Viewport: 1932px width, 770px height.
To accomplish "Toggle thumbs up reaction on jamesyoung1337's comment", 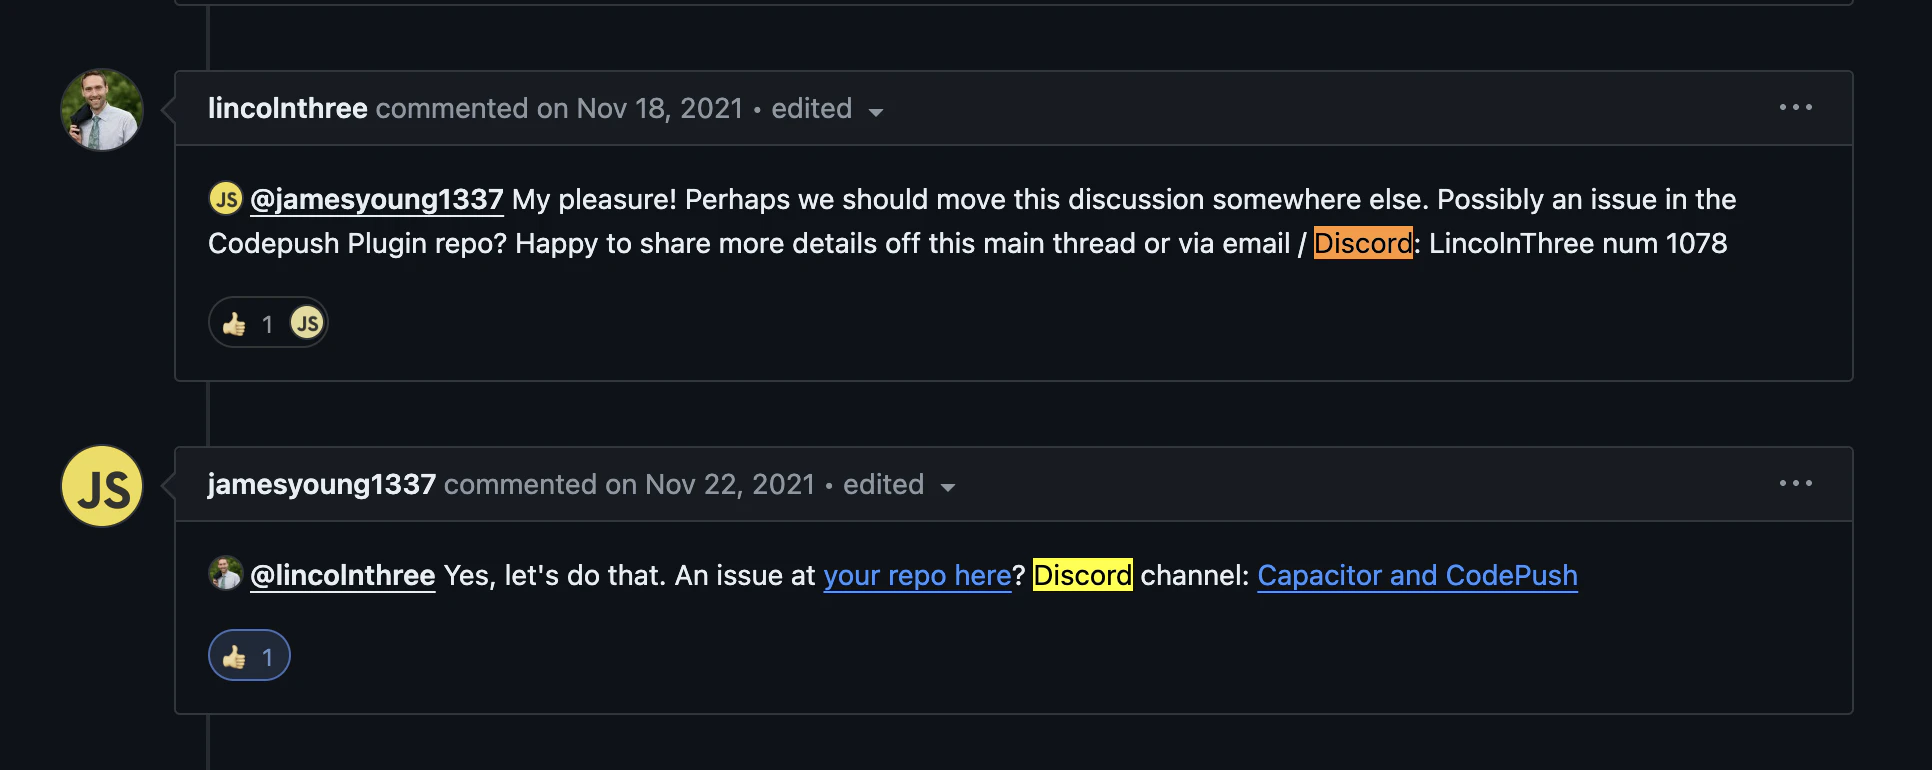I will point(249,656).
